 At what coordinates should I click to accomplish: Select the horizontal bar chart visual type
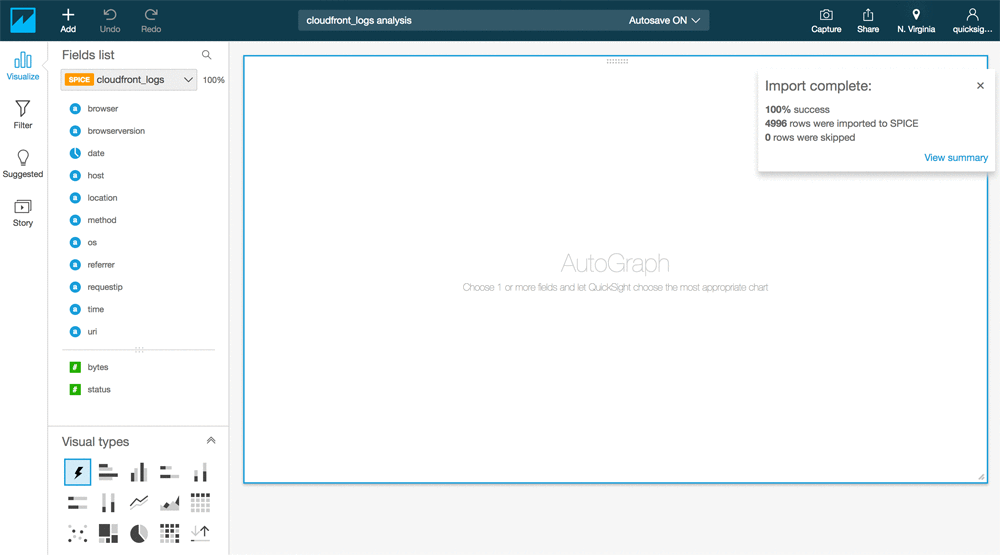coord(108,472)
